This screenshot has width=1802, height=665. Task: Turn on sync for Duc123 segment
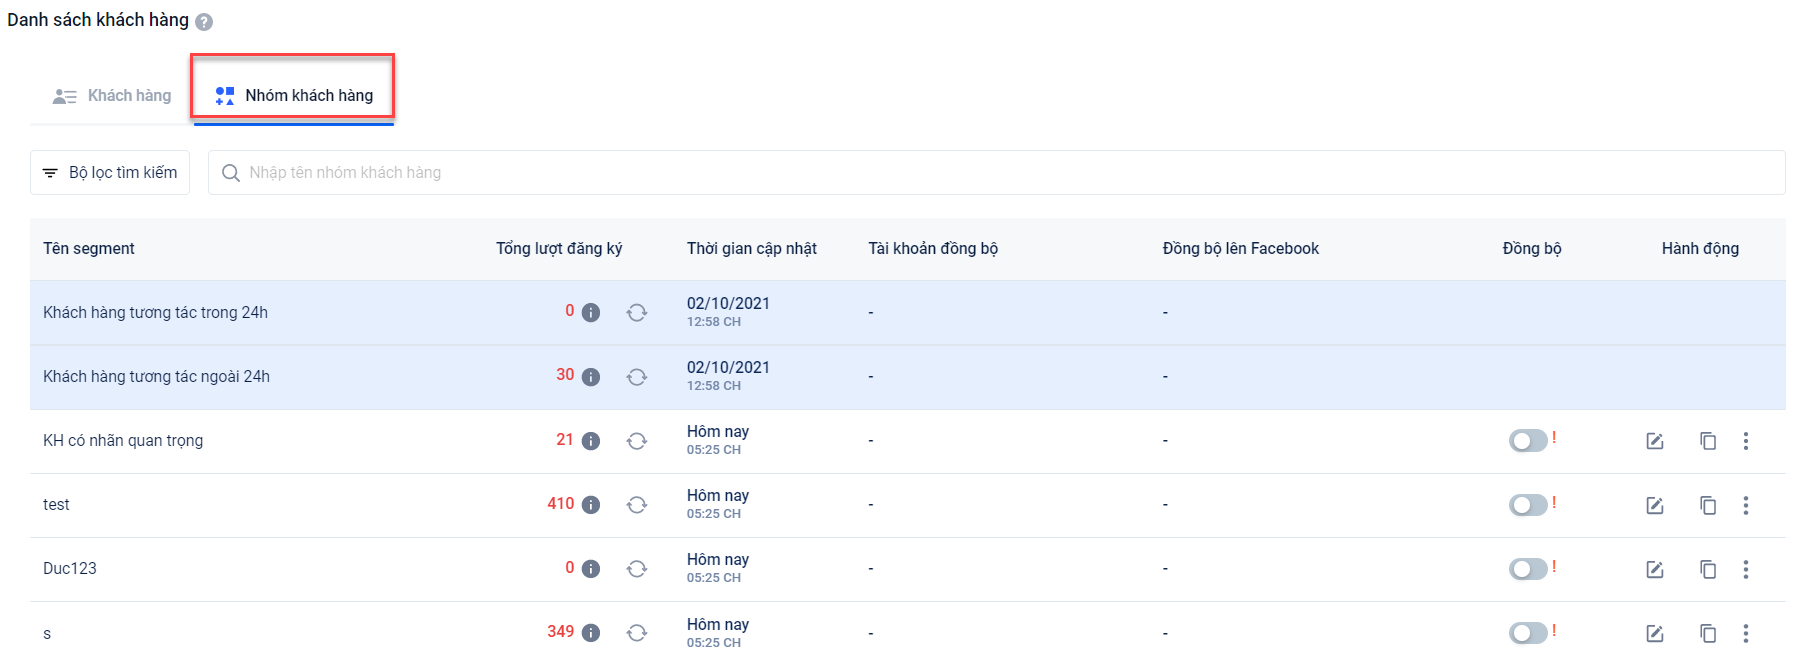point(1528,569)
